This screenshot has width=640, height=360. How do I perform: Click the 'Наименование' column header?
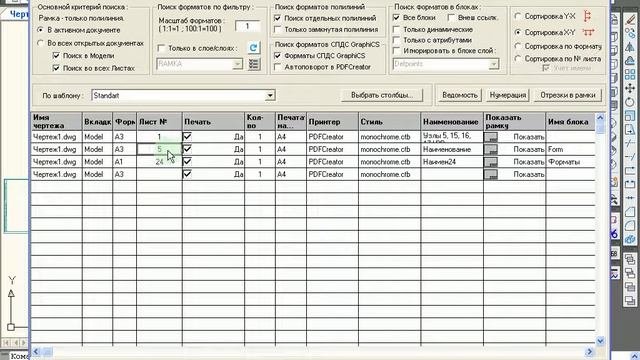[451, 122]
